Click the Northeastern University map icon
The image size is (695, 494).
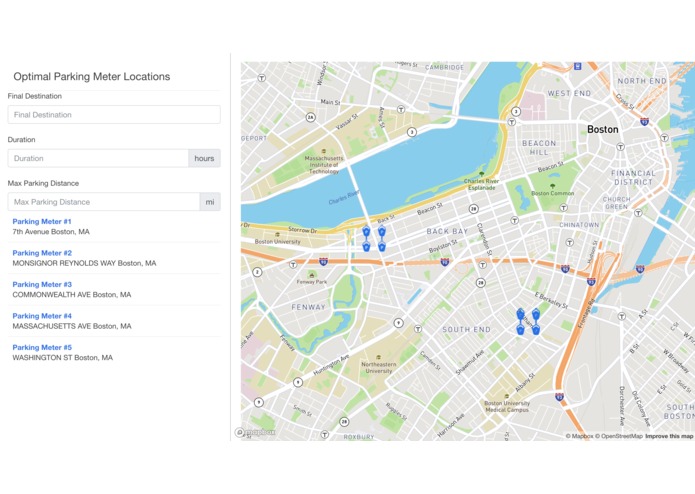(x=378, y=357)
